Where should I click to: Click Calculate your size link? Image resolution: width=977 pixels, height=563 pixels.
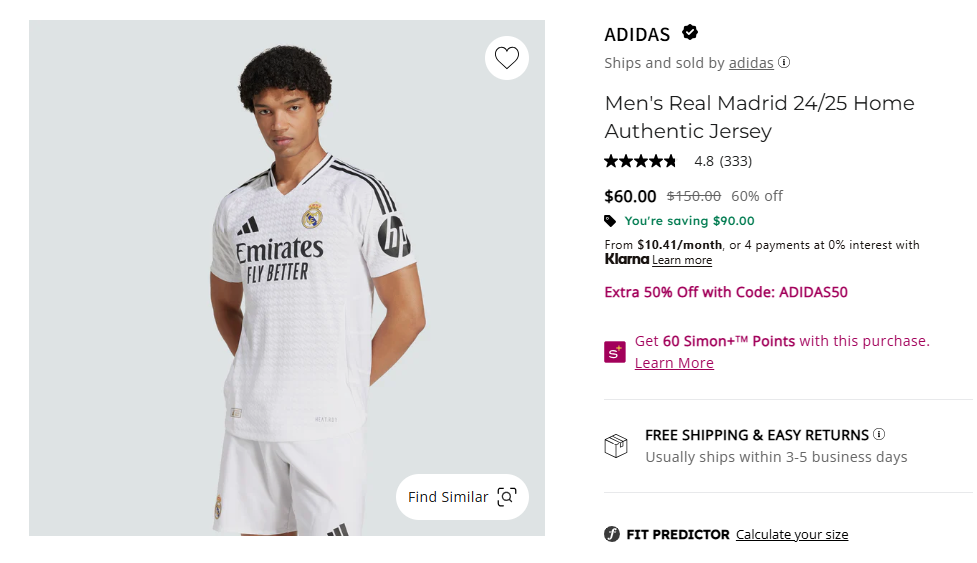(x=792, y=534)
